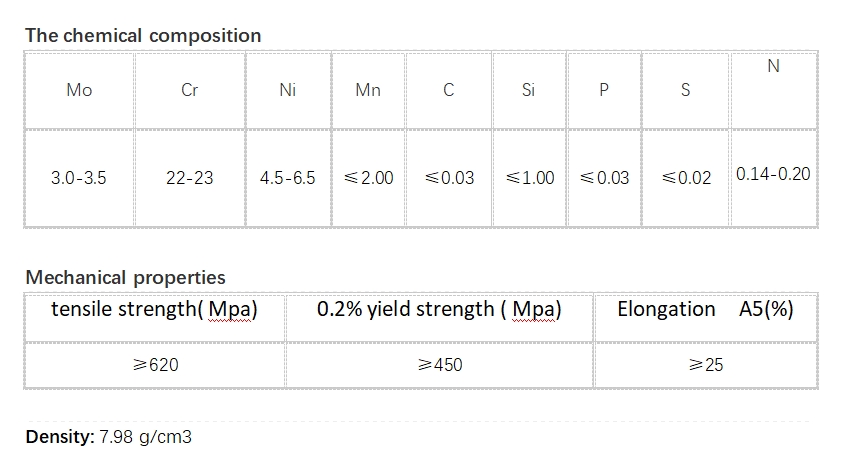Select the ≤0.02 sulfur value cell
Image resolution: width=857 pixels, height=468 pixels.
pyautogui.click(x=685, y=178)
